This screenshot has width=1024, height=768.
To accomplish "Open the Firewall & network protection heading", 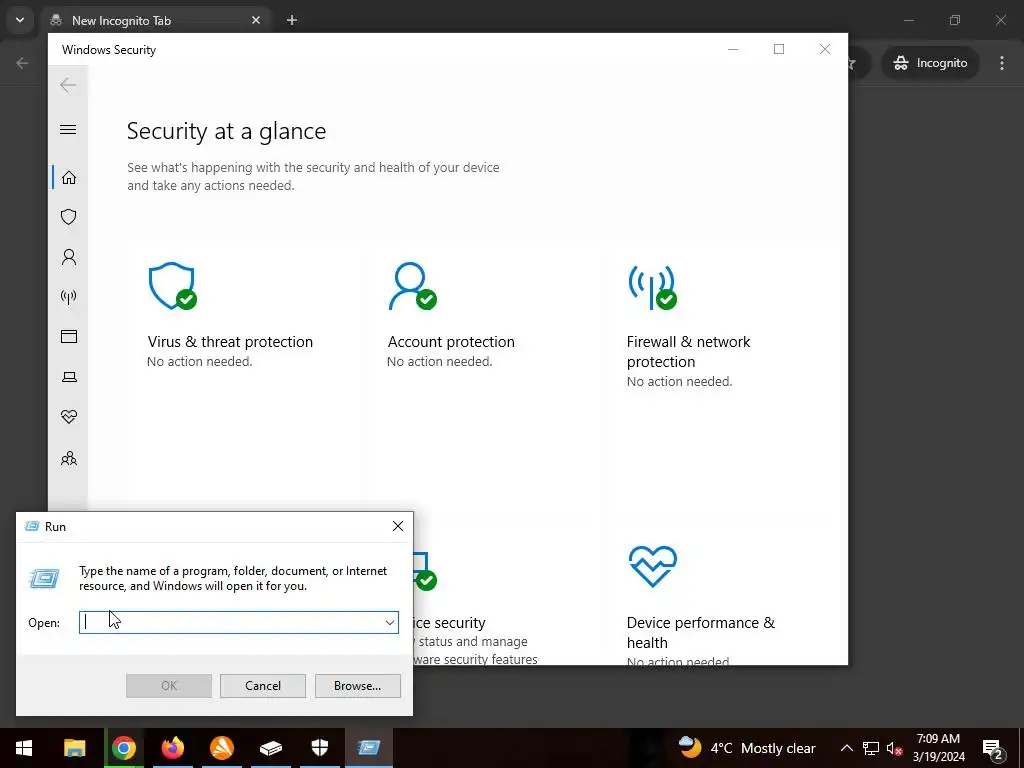I will click(688, 351).
